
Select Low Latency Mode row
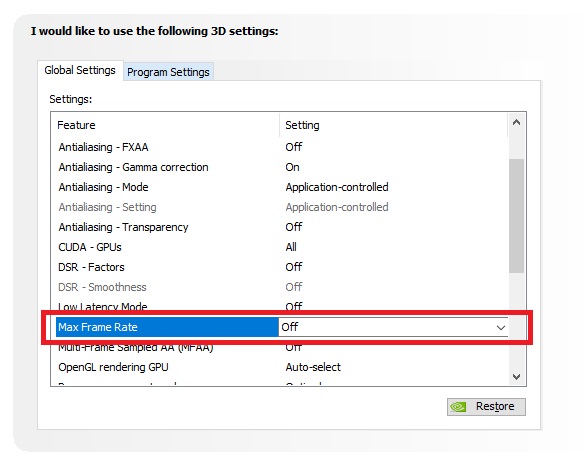point(282,307)
